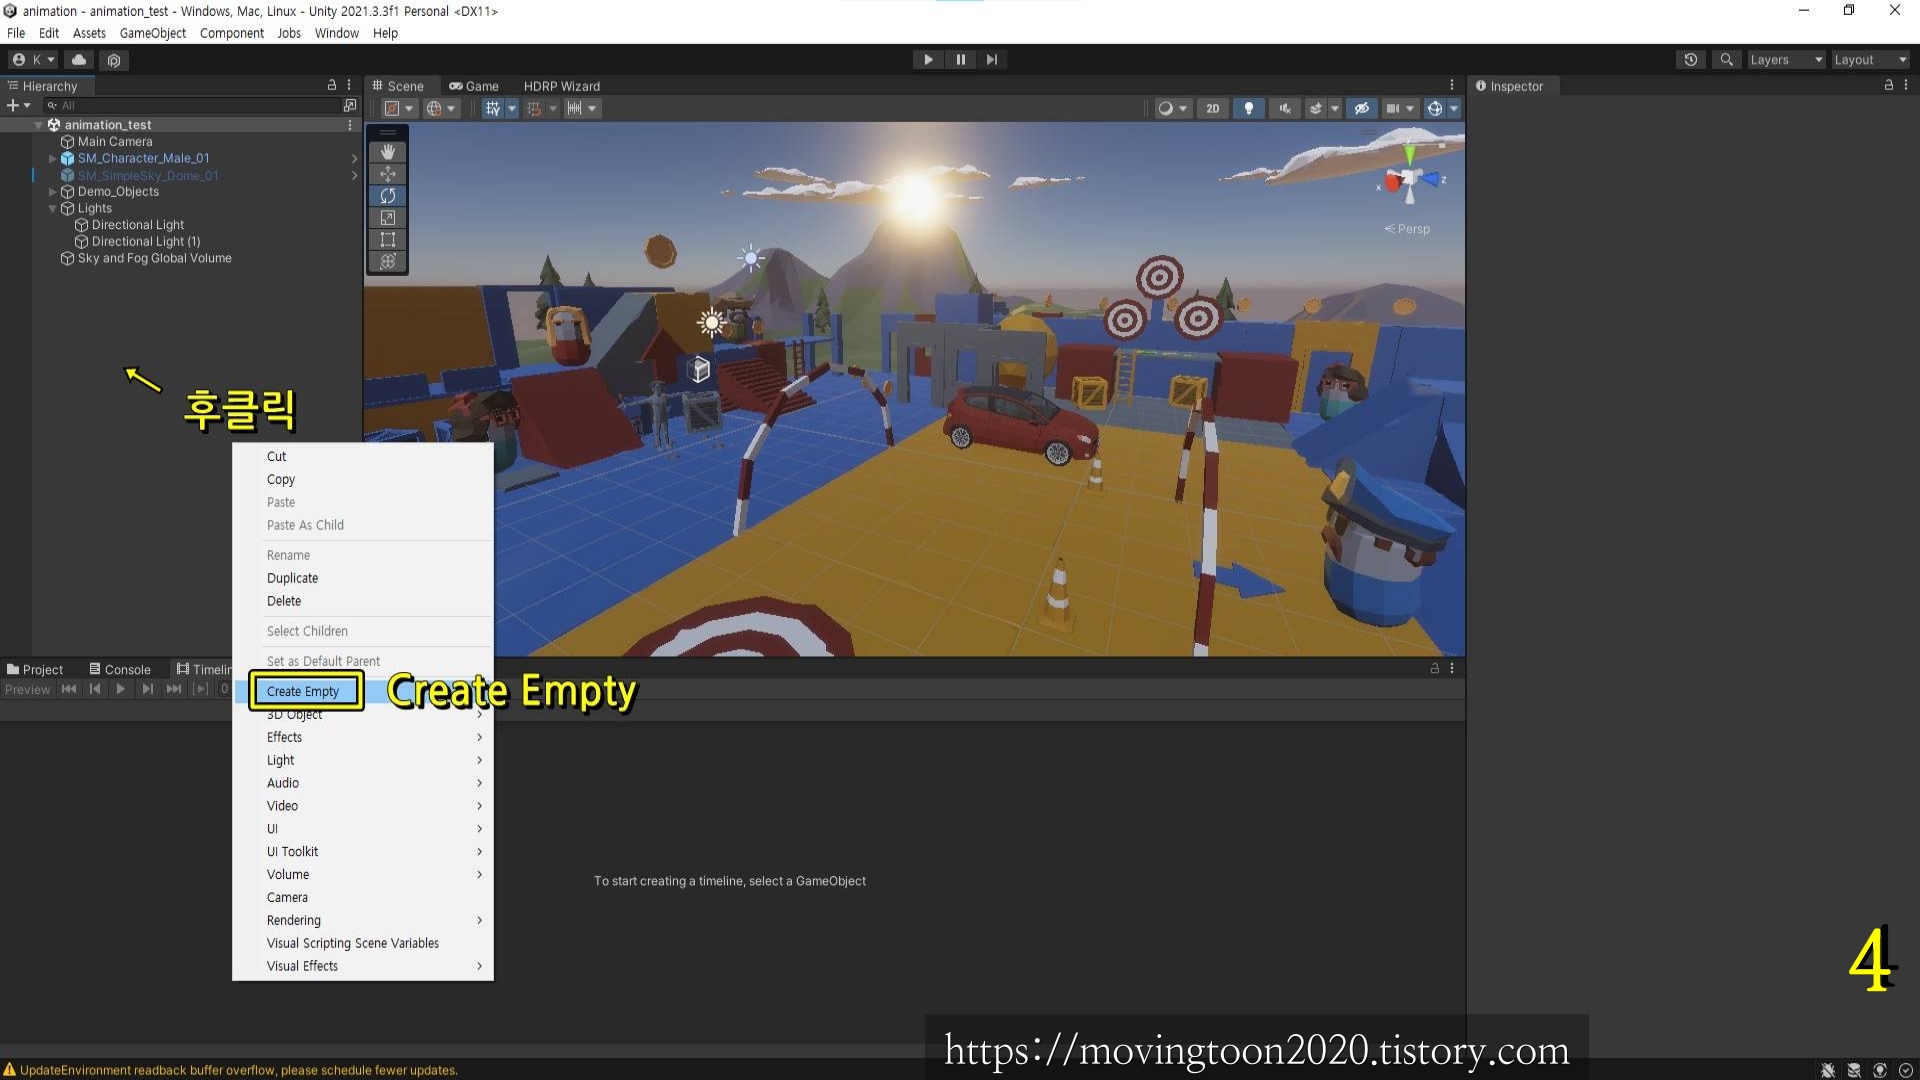
Task: Open the cloud services button
Action: point(79,60)
